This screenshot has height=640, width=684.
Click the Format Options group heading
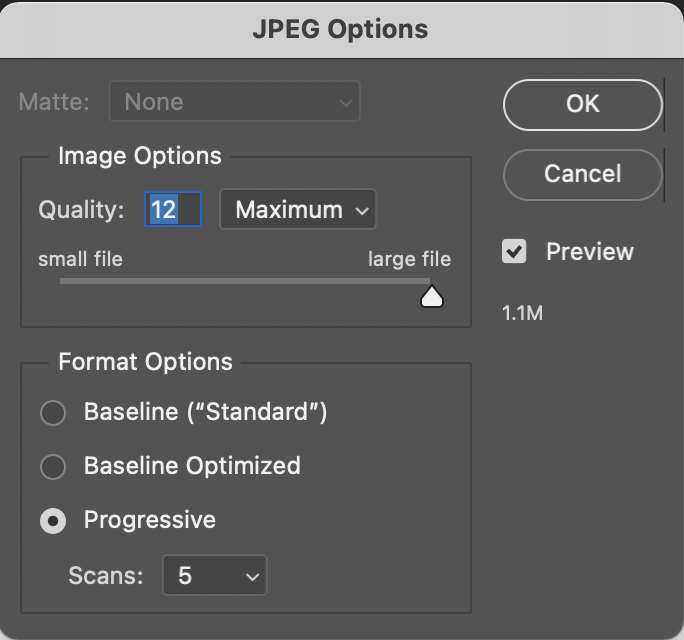click(x=145, y=362)
